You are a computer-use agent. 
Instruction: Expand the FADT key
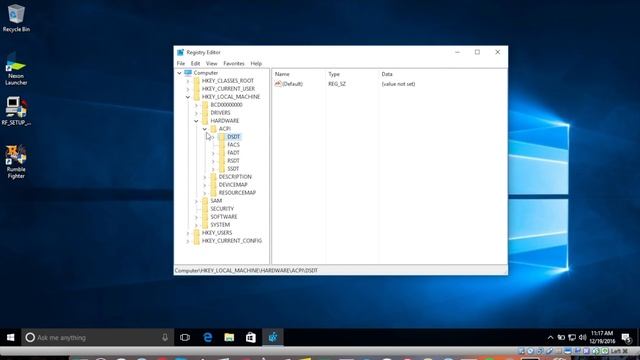(x=213, y=153)
